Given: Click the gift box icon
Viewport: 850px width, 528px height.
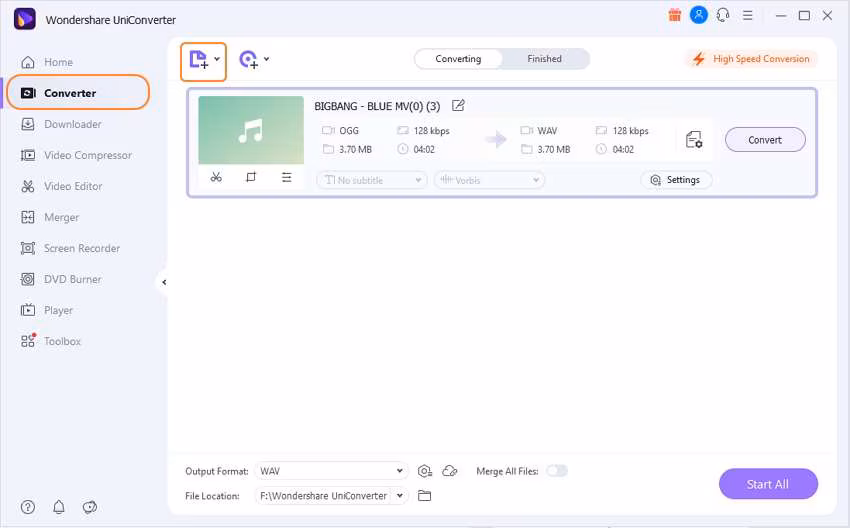Looking at the screenshot, I should (674, 15).
